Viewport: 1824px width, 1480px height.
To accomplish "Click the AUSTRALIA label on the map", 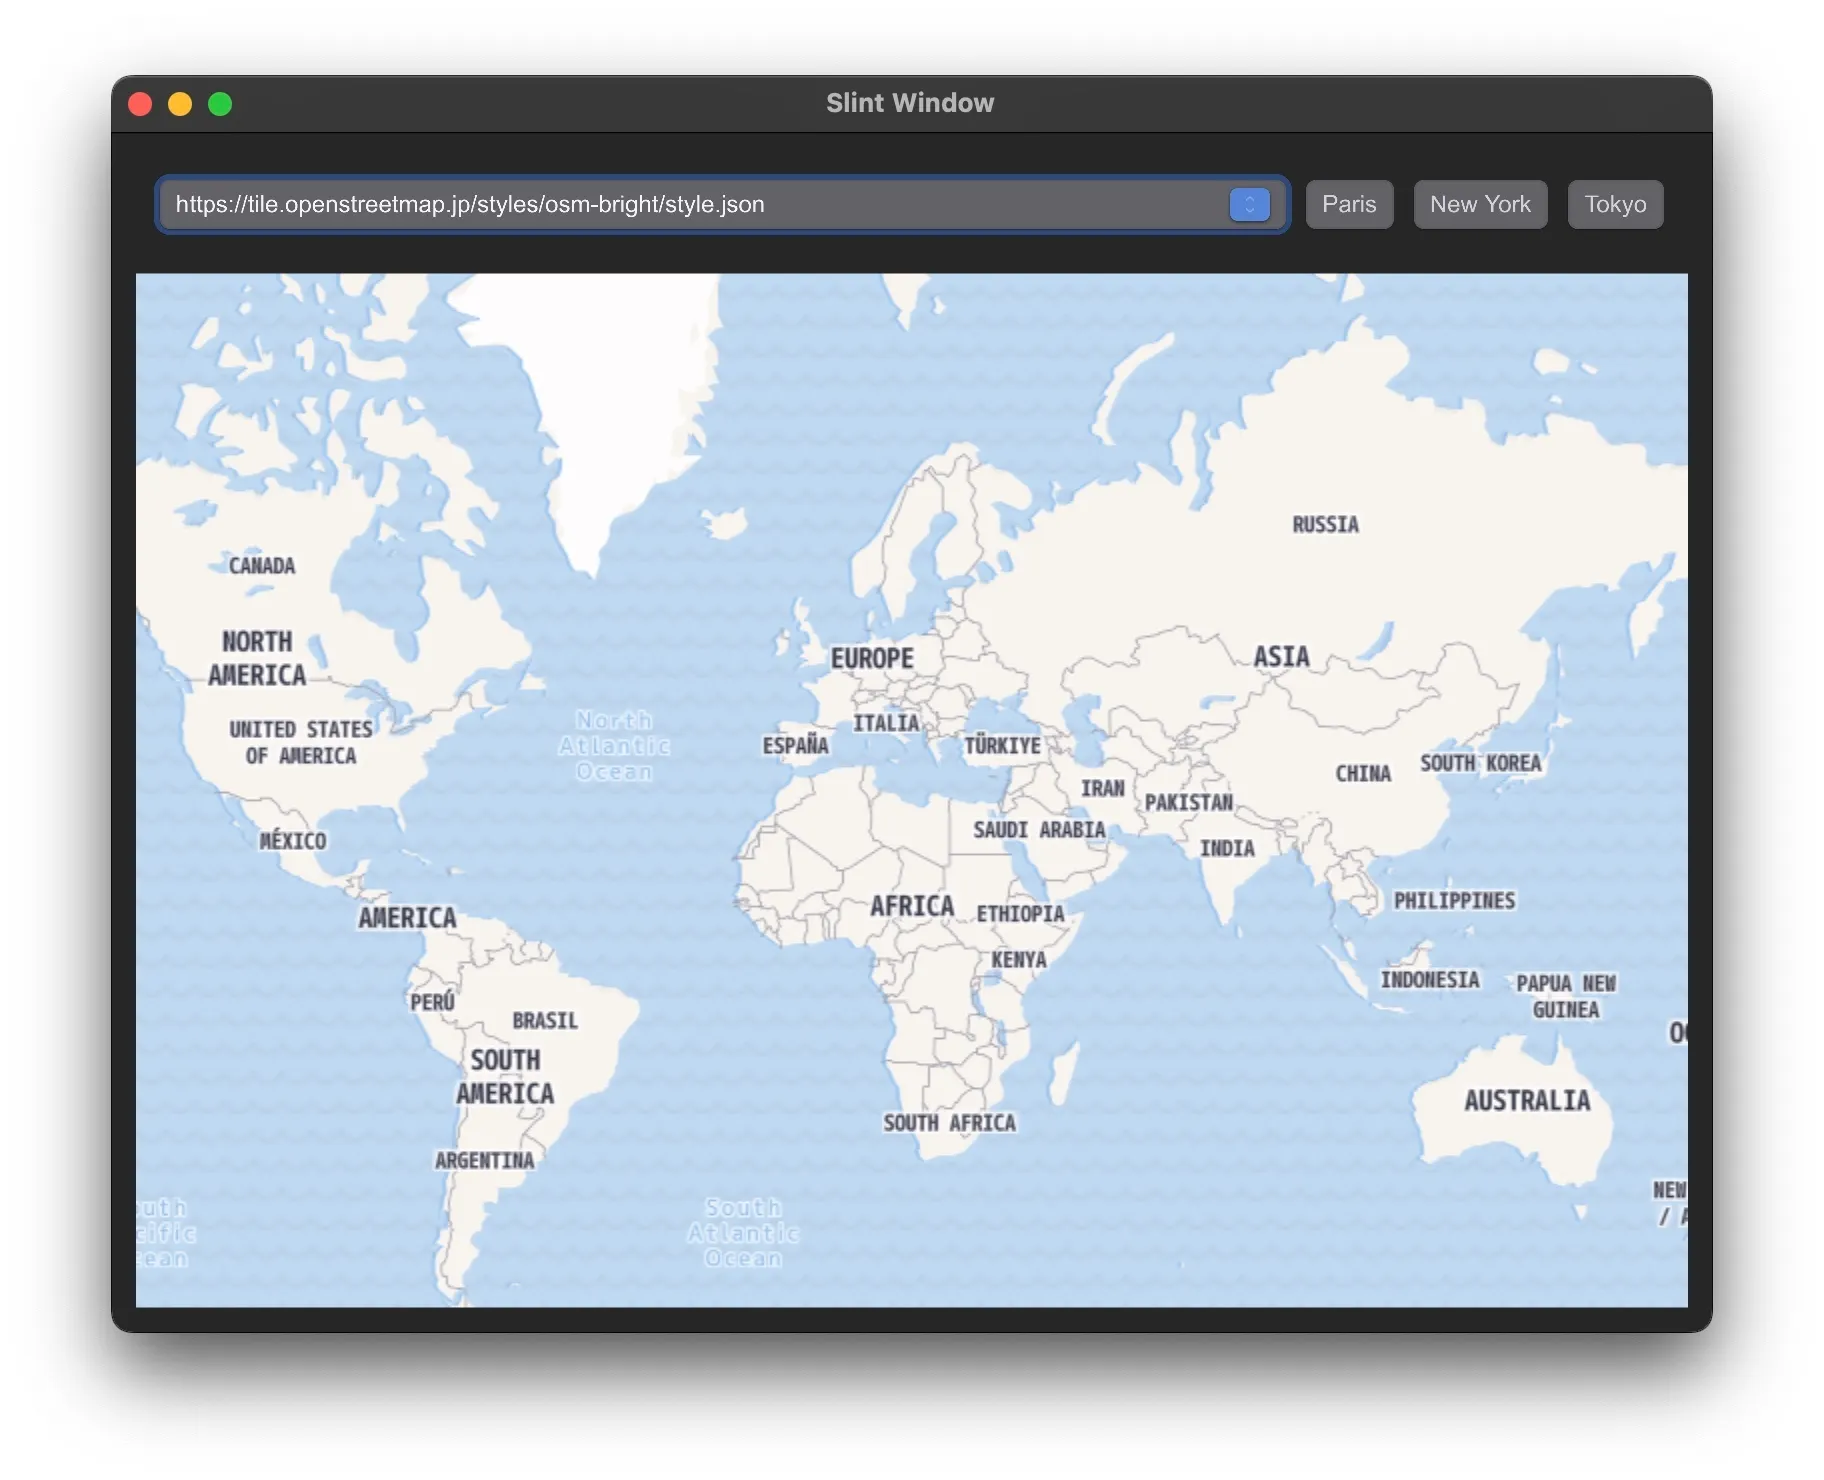I will [x=1527, y=1101].
